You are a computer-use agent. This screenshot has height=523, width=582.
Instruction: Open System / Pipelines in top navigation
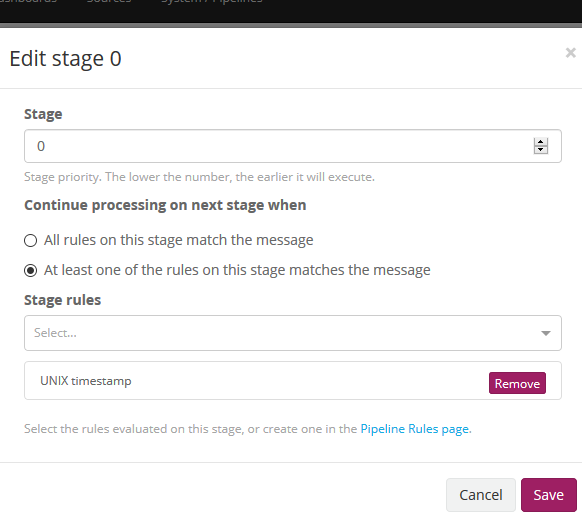[x=212, y=2]
